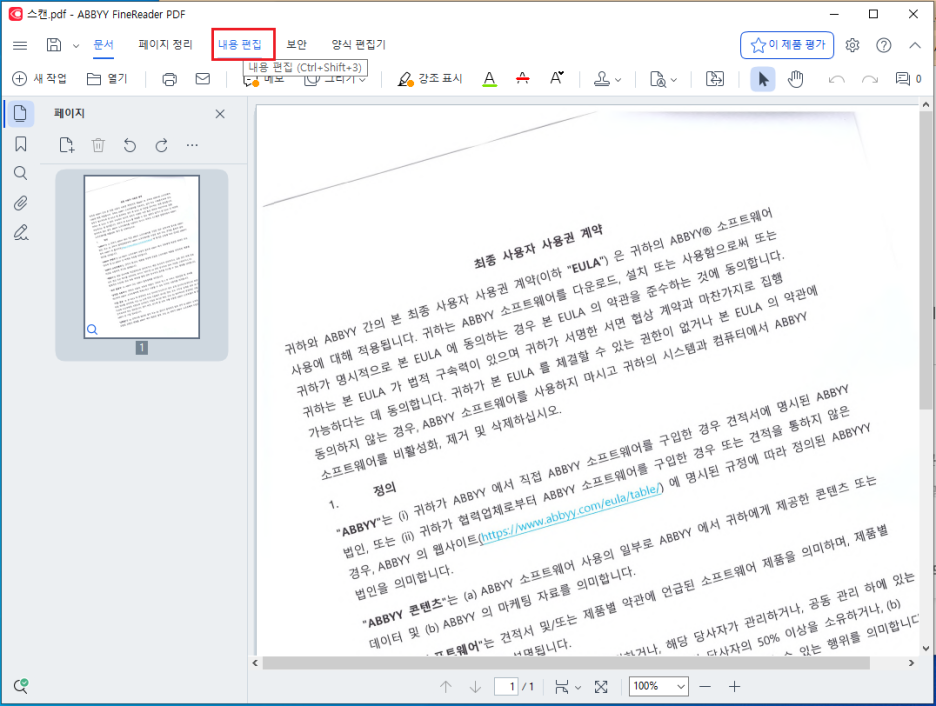Open the attachments paperclip panel
Image resolution: width=936 pixels, height=706 pixels.
tap(20, 203)
